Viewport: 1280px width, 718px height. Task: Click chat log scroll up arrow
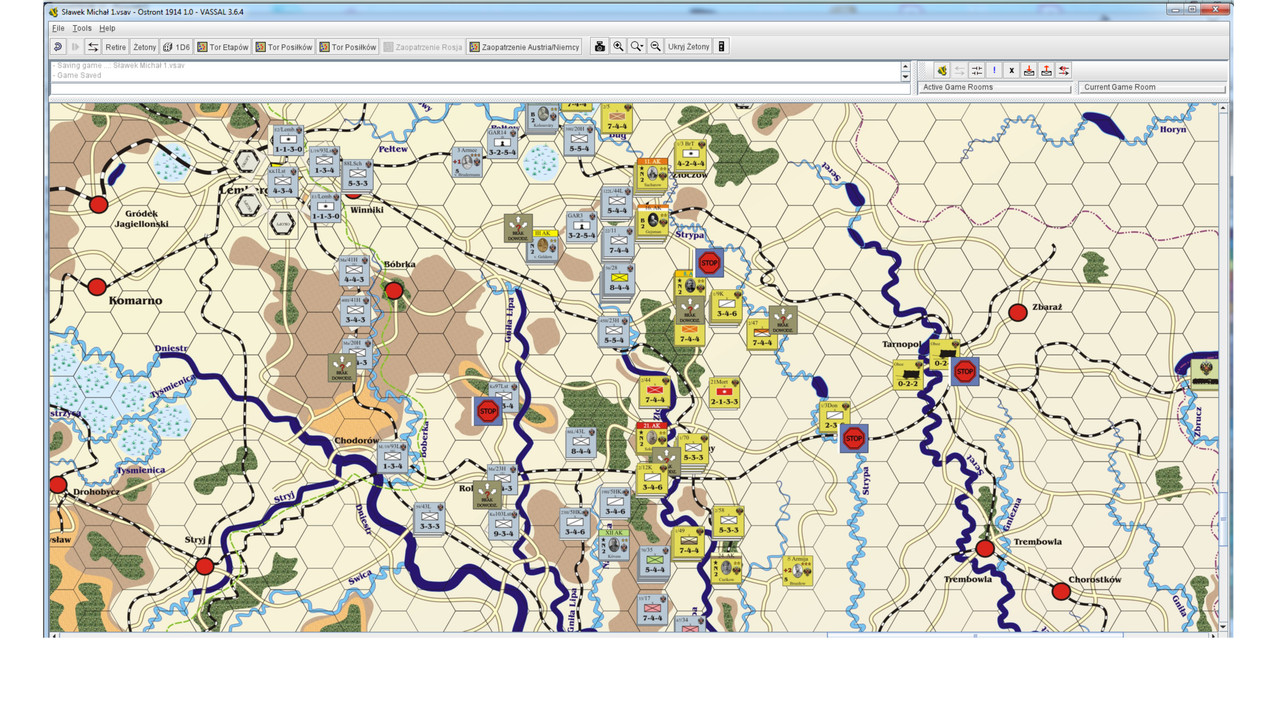point(906,65)
